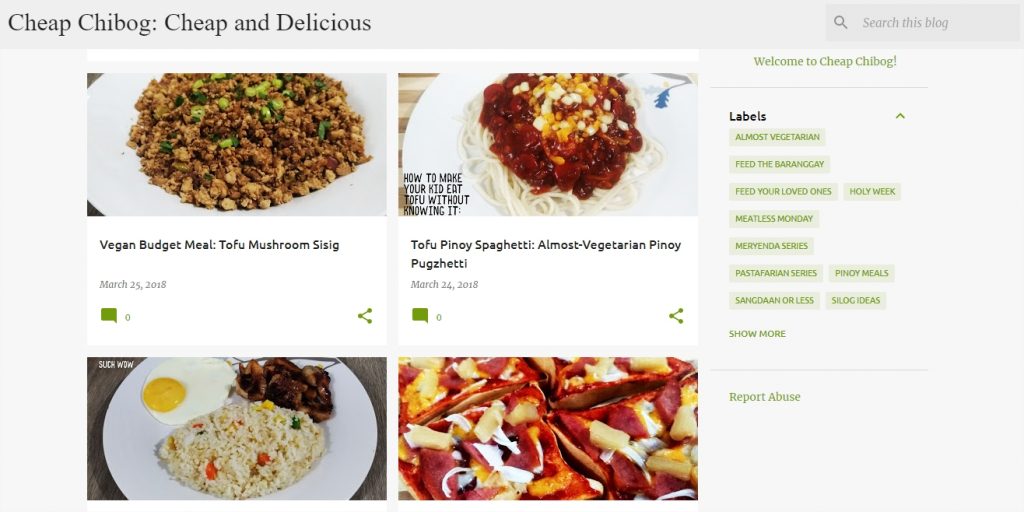Open Vegan Budget Meal: Tofu Mushroom Sisig title

coord(219,245)
